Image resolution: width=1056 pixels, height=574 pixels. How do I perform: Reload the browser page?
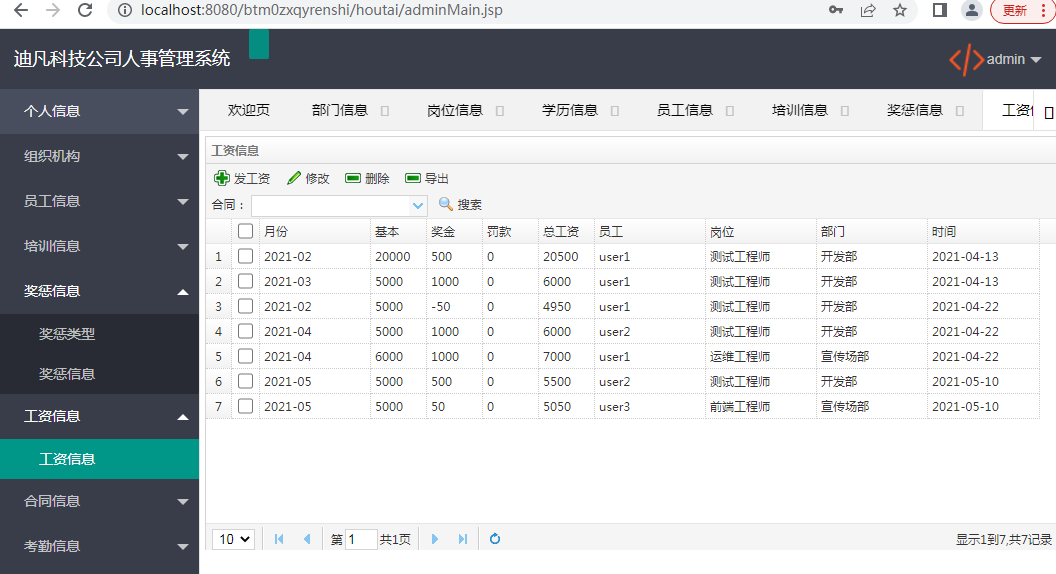tap(85, 10)
